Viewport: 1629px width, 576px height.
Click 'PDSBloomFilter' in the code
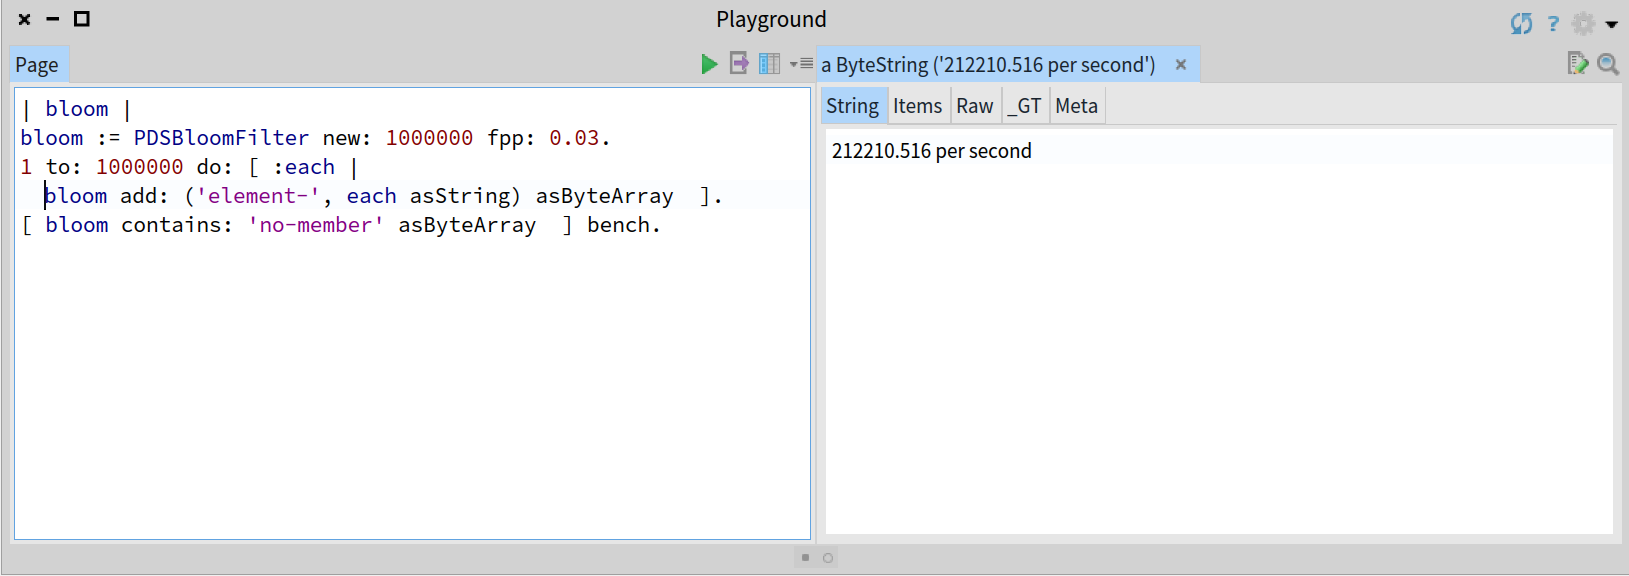[221, 138]
